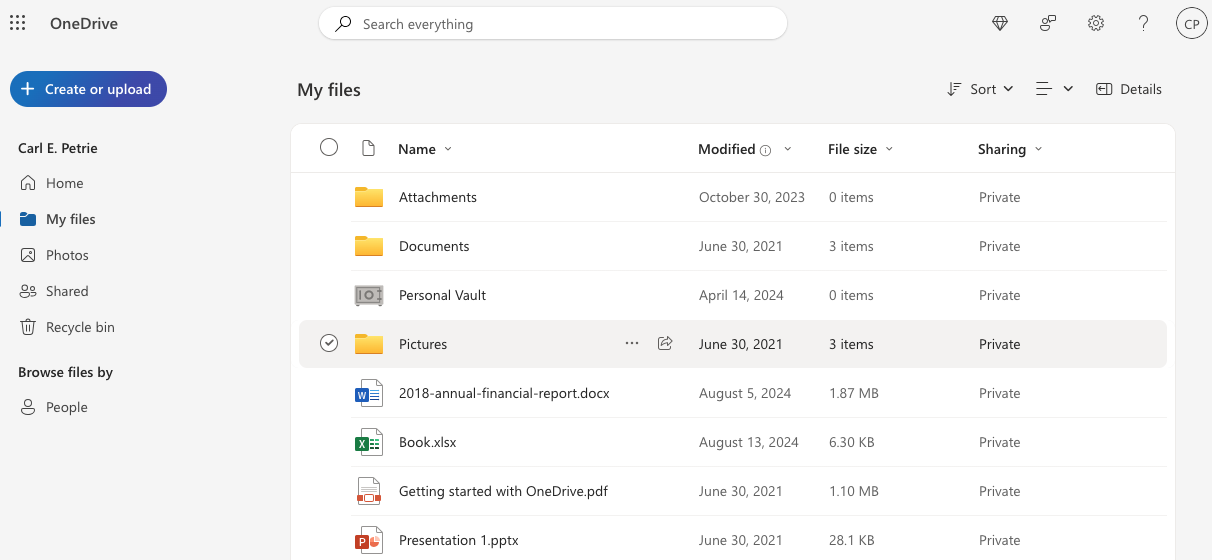This screenshot has width=1212, height=560.
Task: Open the Settings gear icon
Action: [x=1096, y=23]
